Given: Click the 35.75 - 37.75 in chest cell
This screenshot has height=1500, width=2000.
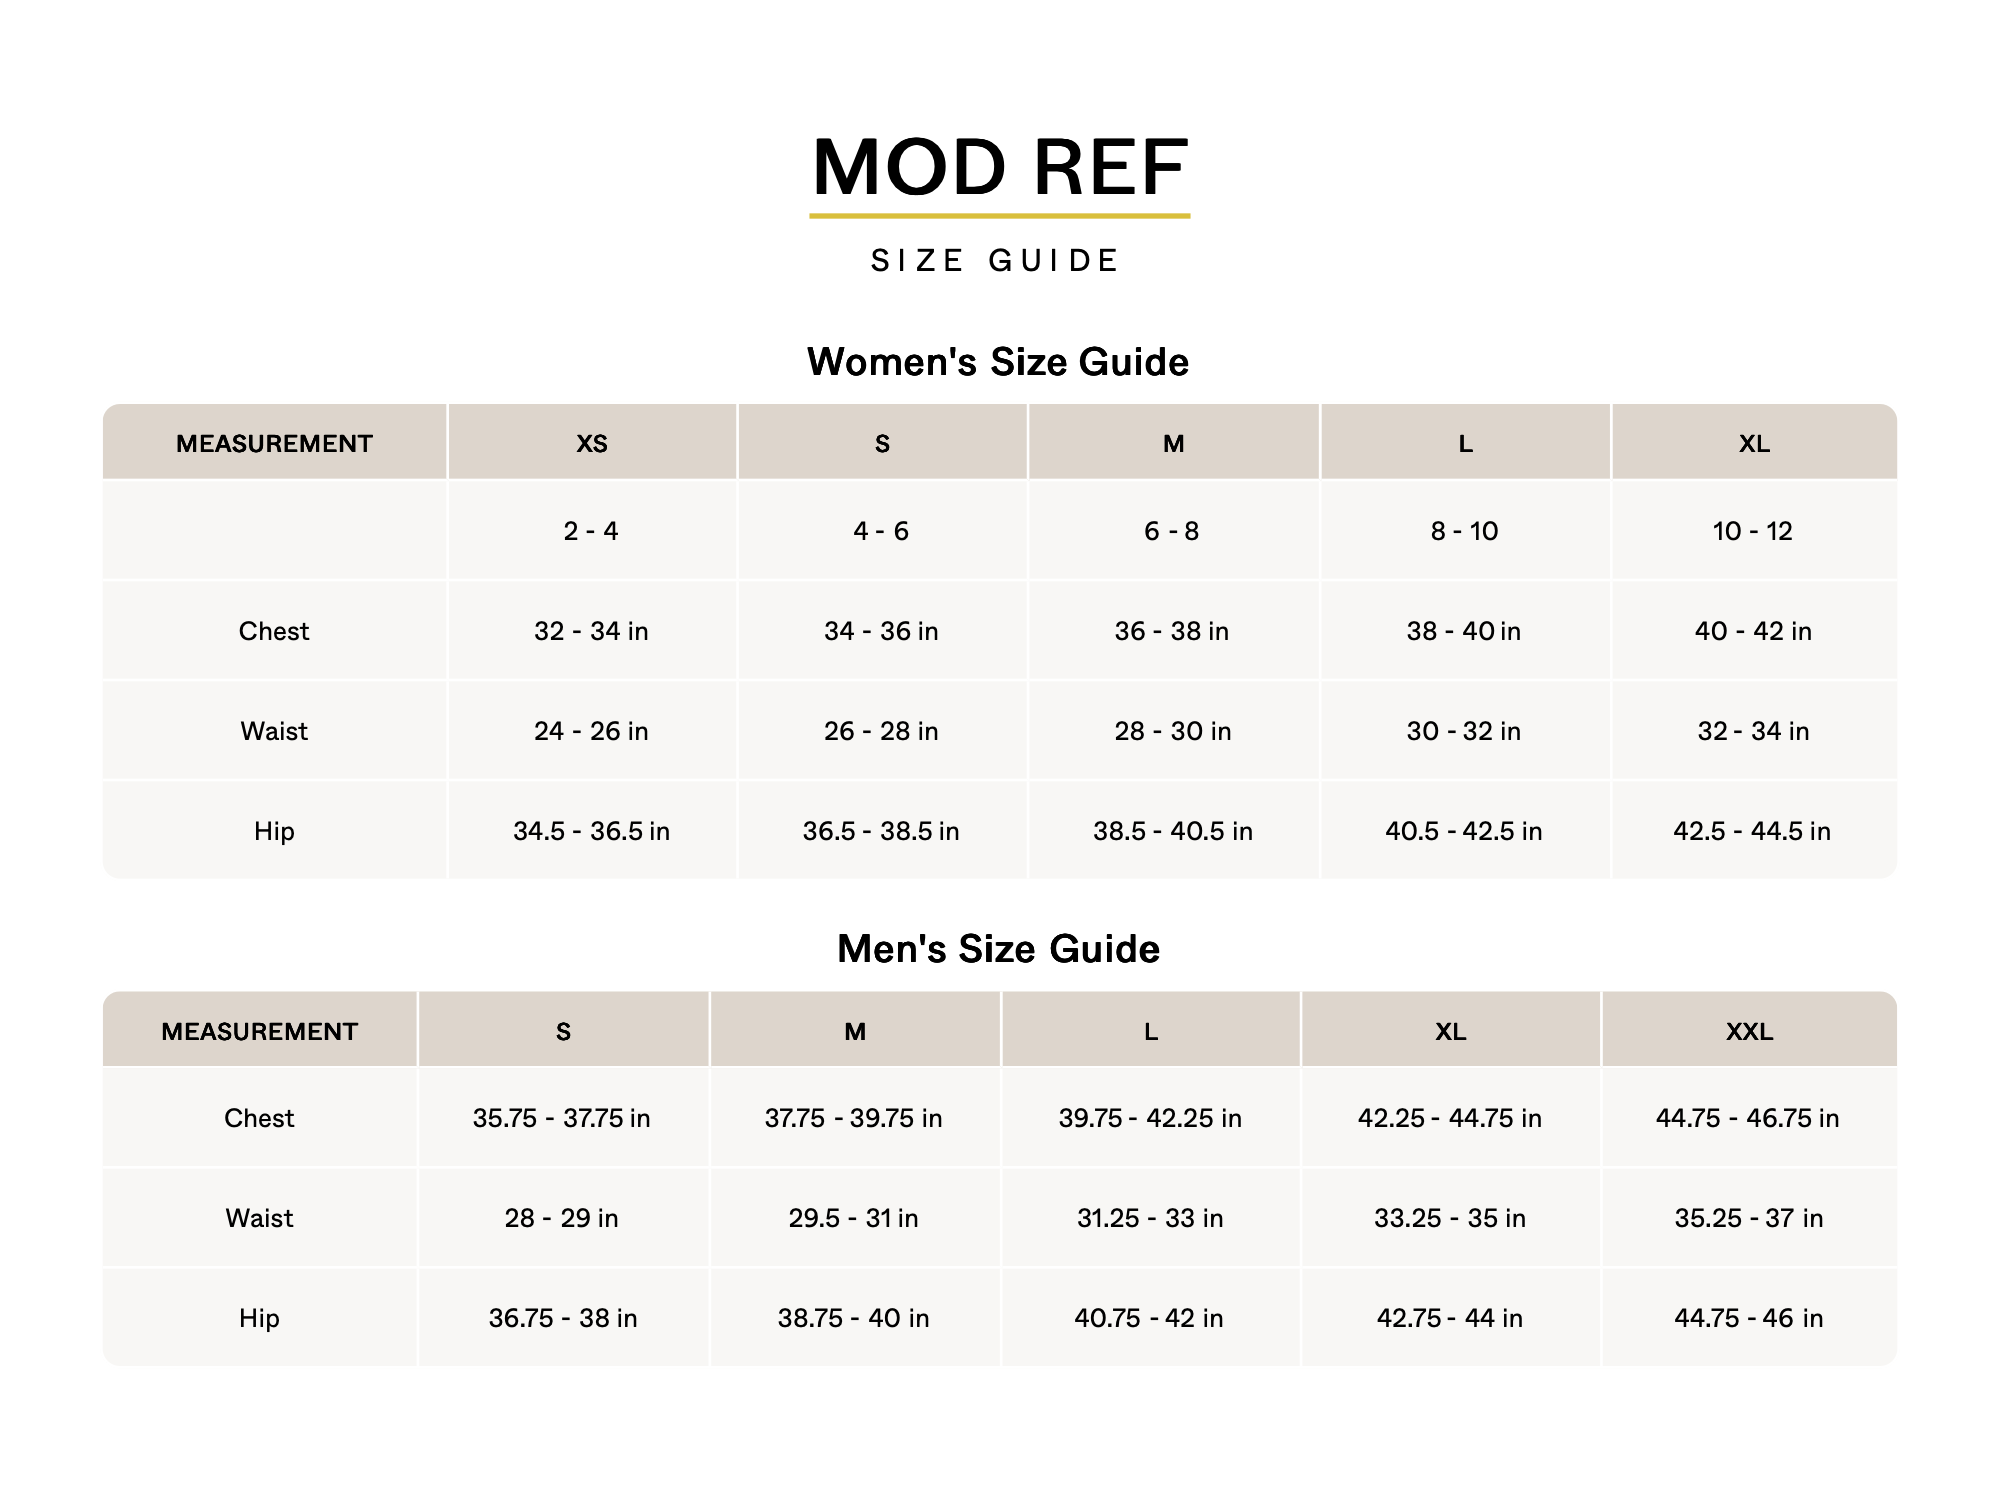Looking at the screenshot, I should click(561, 1118).
